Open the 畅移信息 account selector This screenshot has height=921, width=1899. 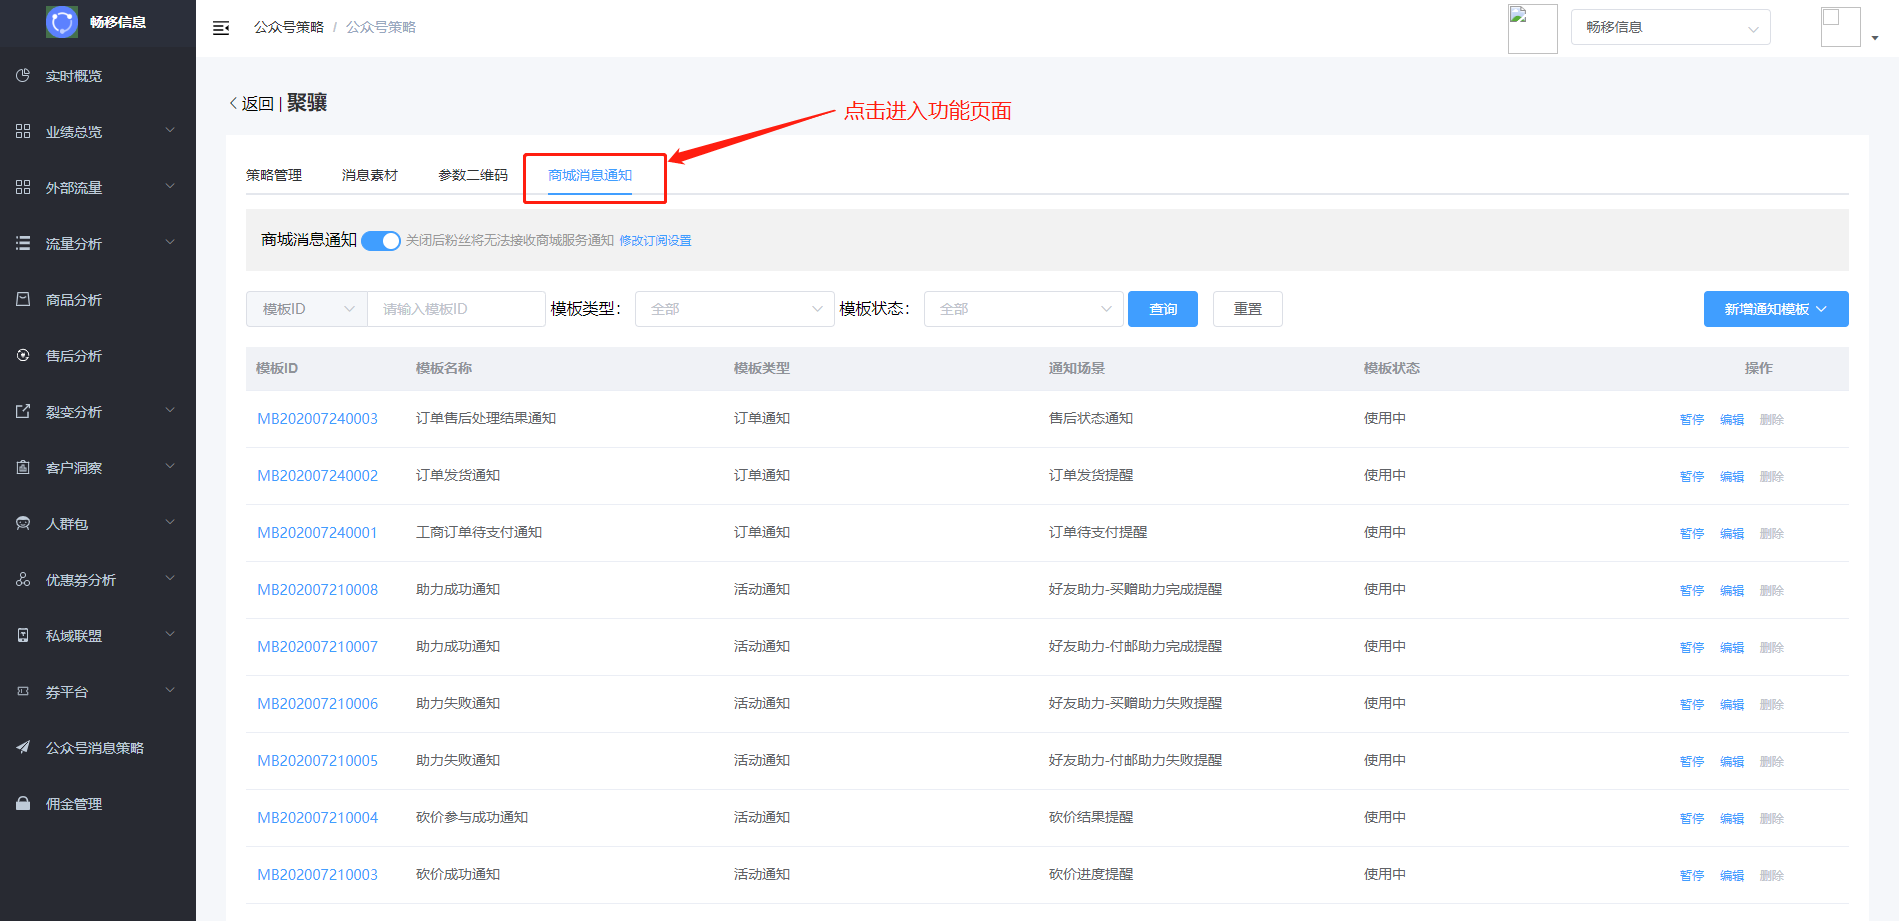[1670, 28]
